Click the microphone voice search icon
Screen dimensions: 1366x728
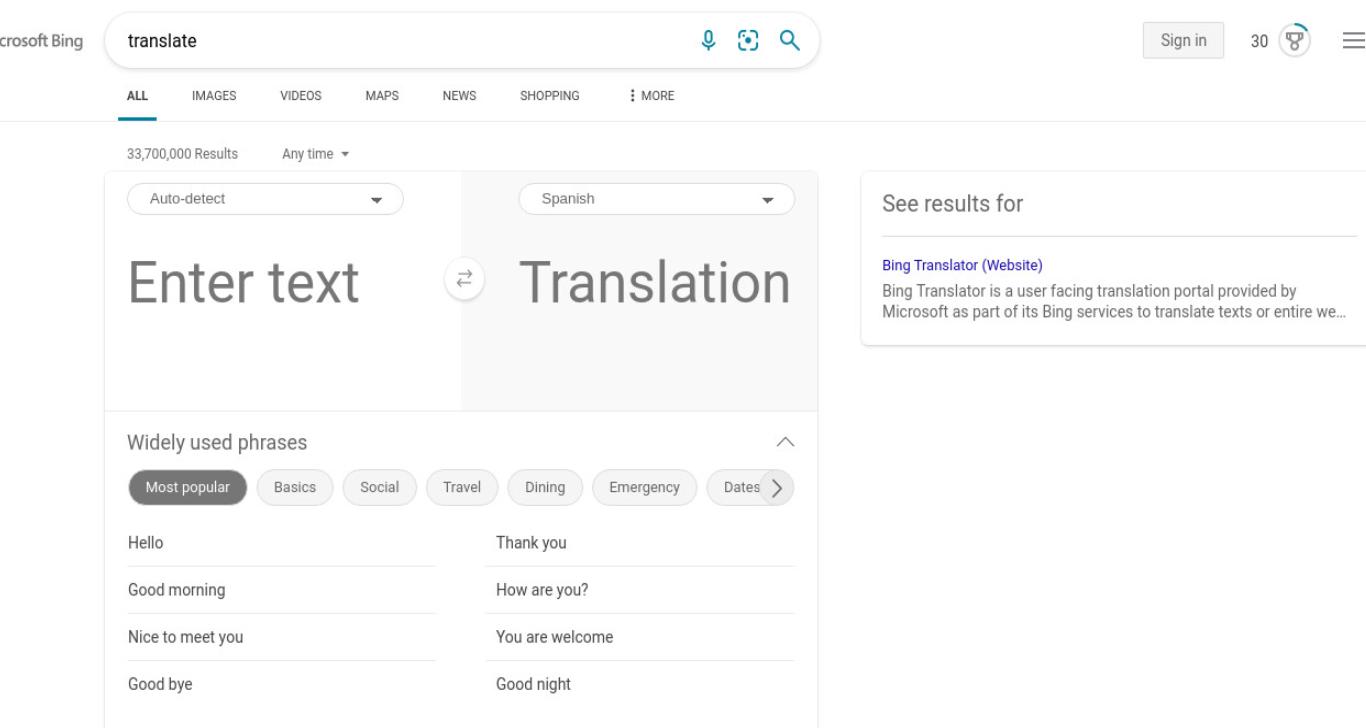click(x=709, y=40)
